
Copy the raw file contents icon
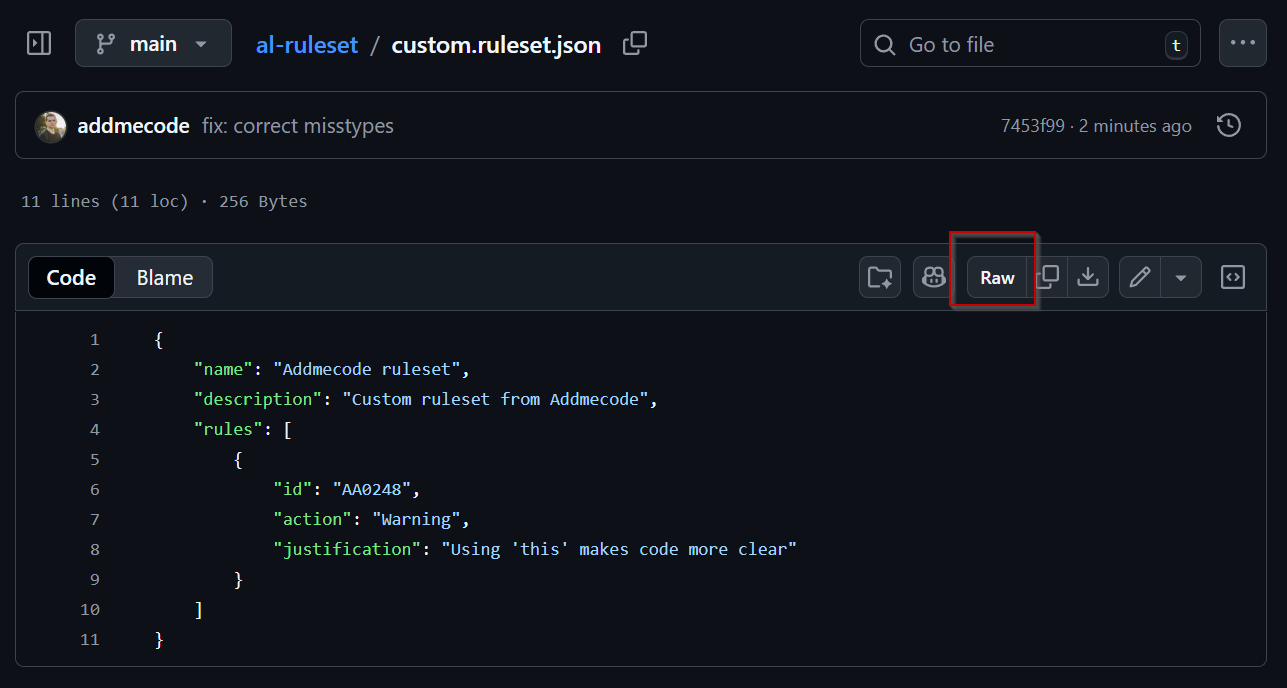coord(1046,277)
